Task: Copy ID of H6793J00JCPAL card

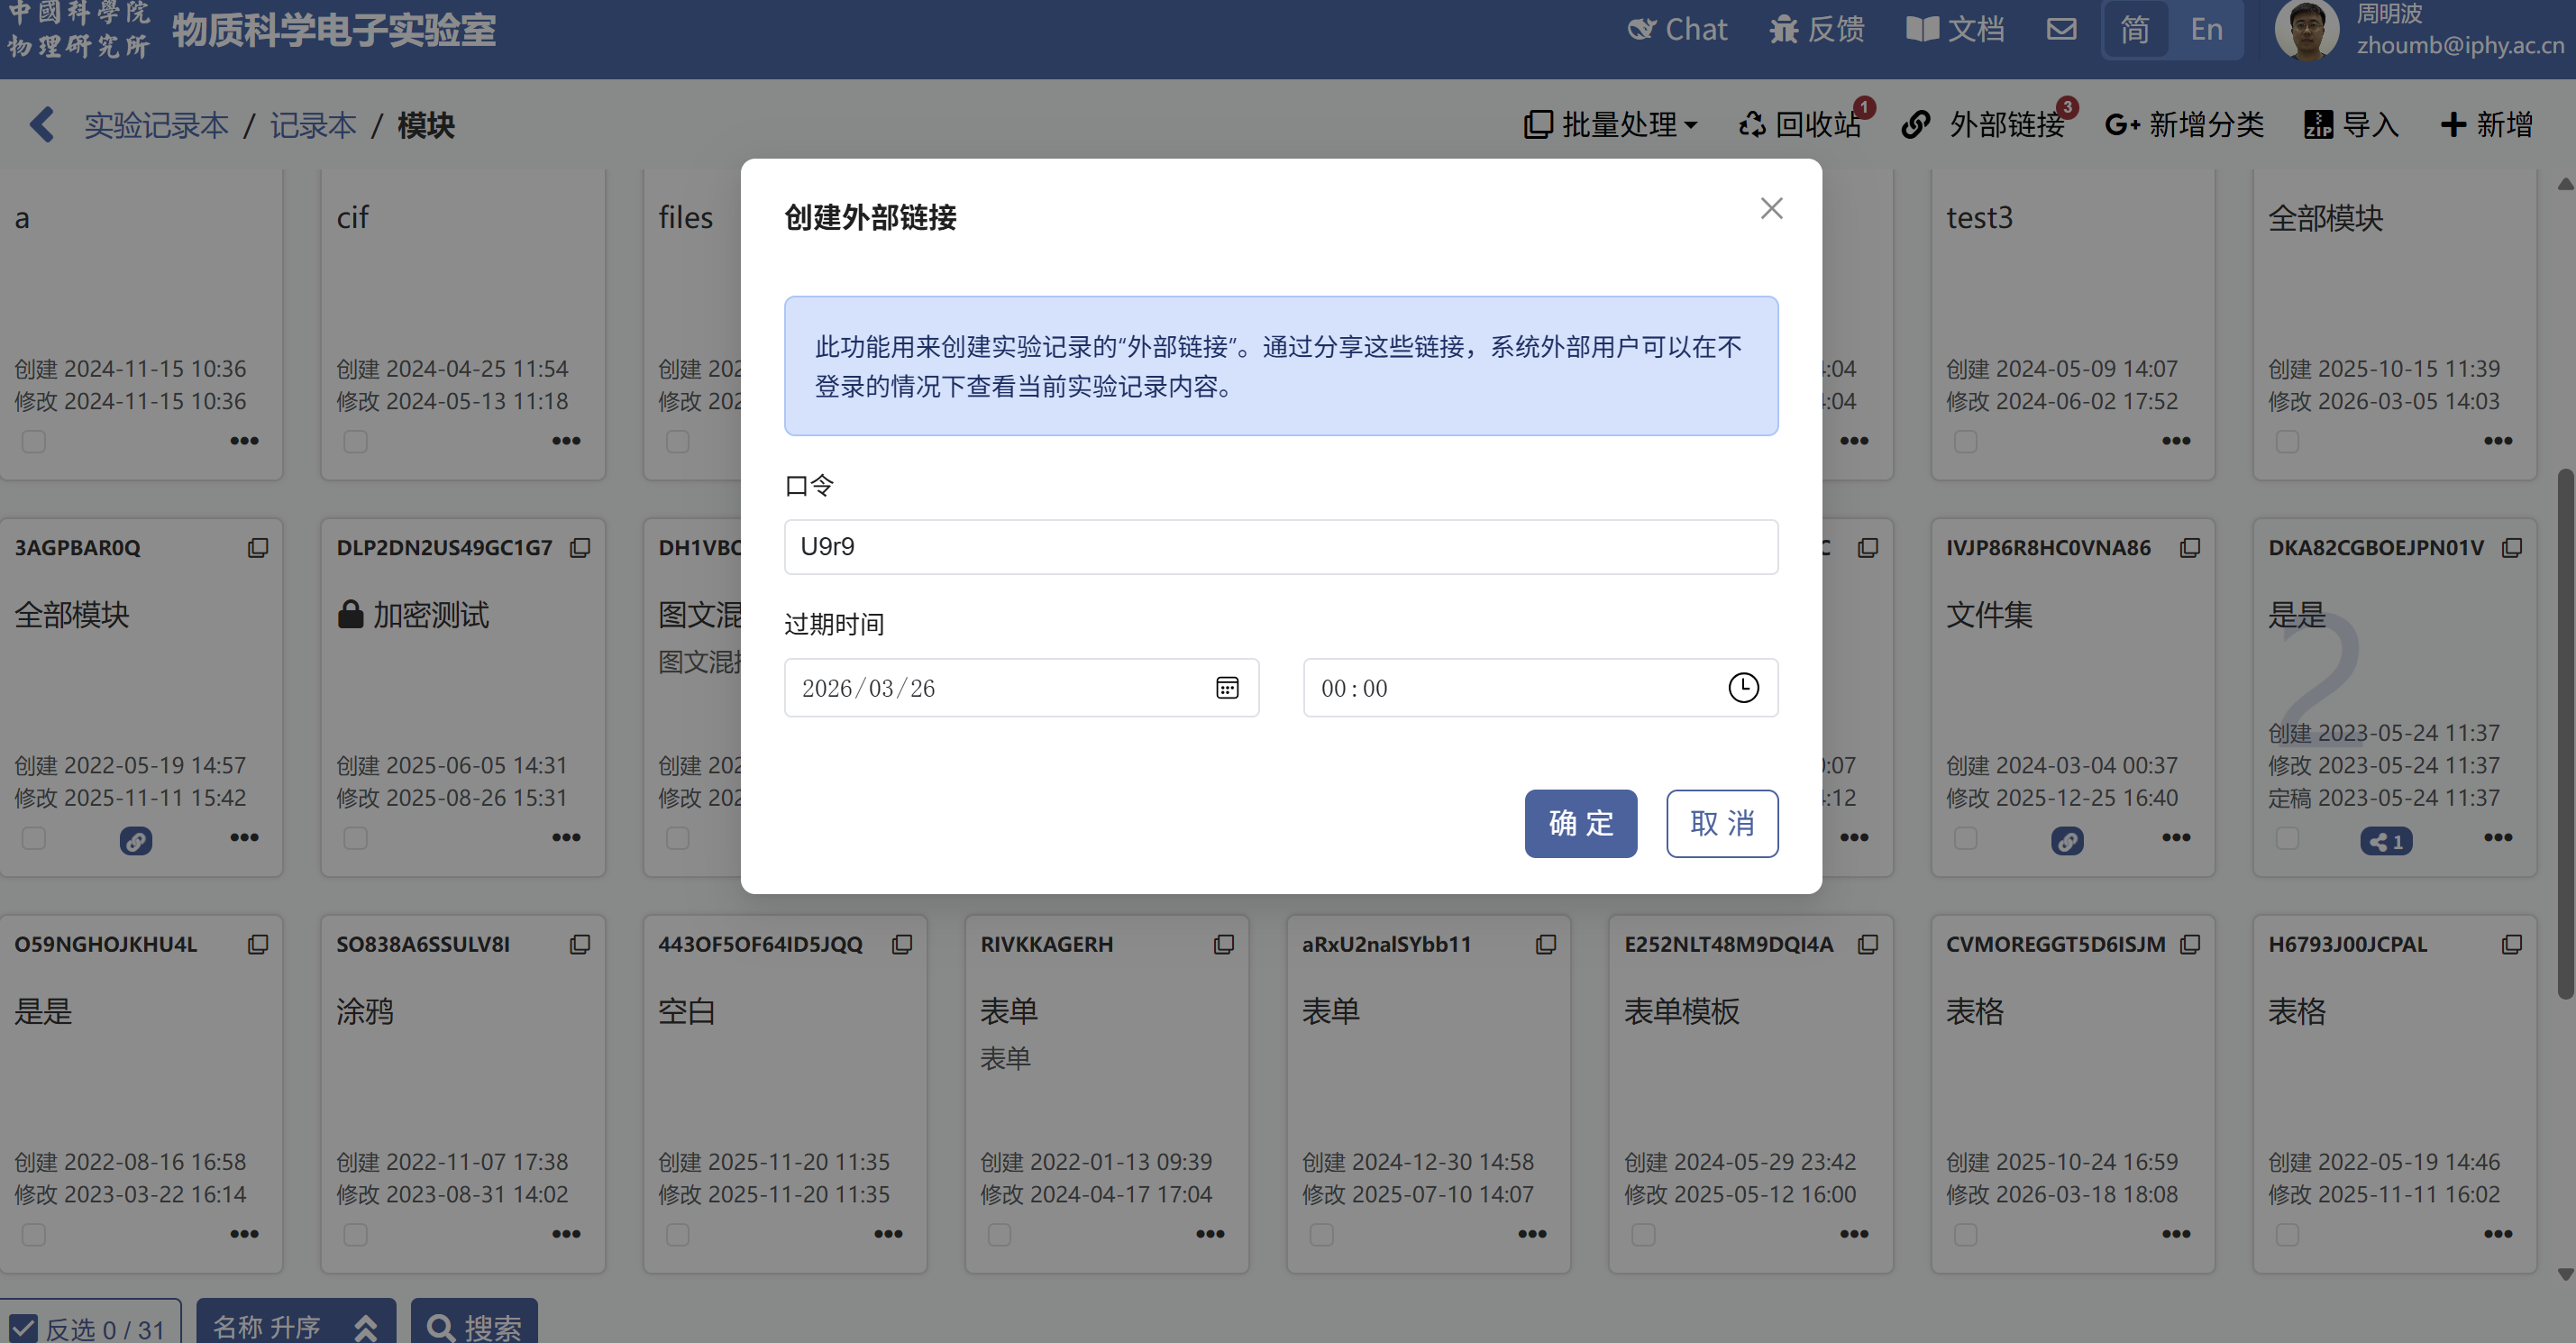Action: (x=2511, y=945)
